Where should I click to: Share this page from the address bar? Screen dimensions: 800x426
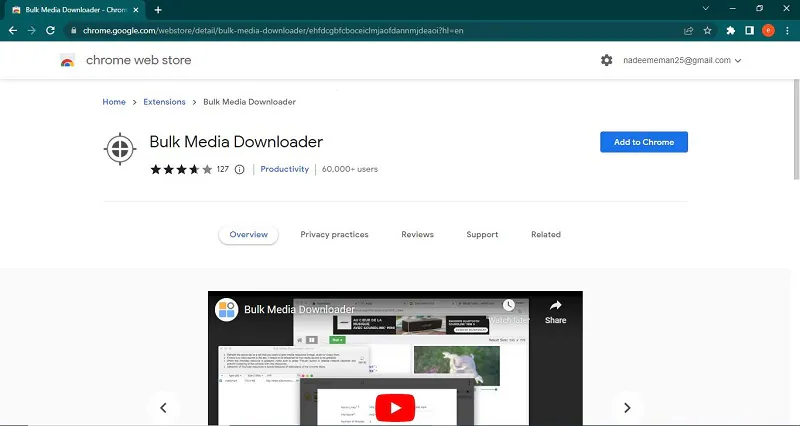click(x=688, y=31)
